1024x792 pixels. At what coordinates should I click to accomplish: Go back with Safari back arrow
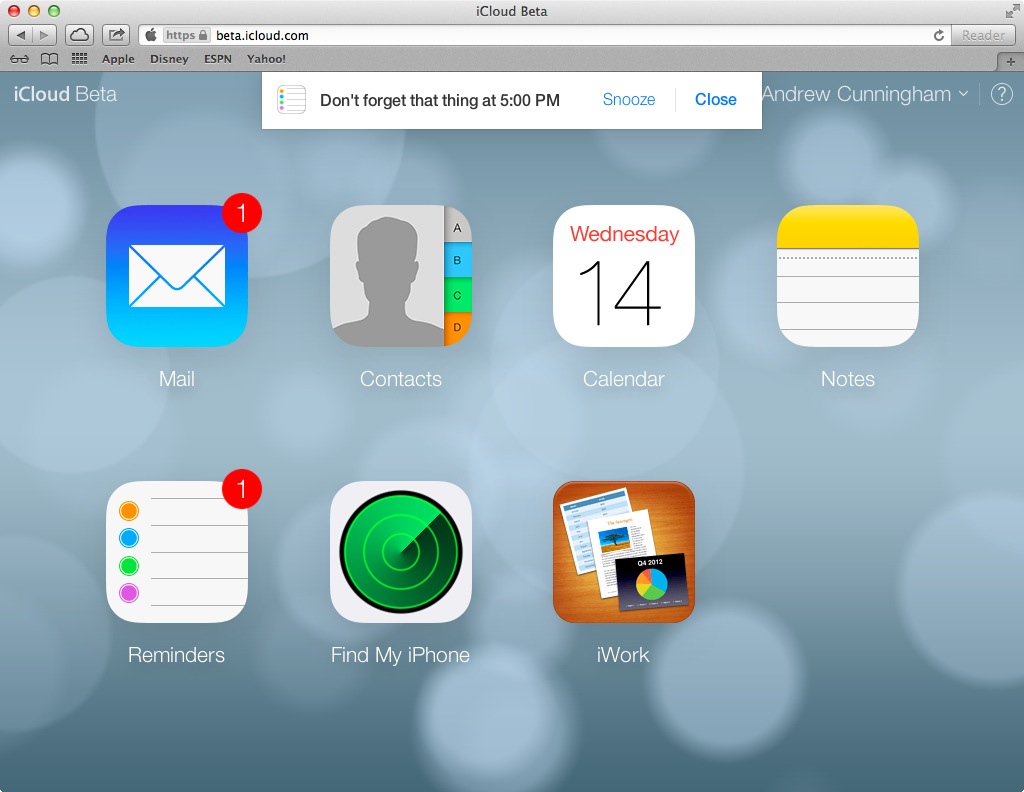click(20, 35)
